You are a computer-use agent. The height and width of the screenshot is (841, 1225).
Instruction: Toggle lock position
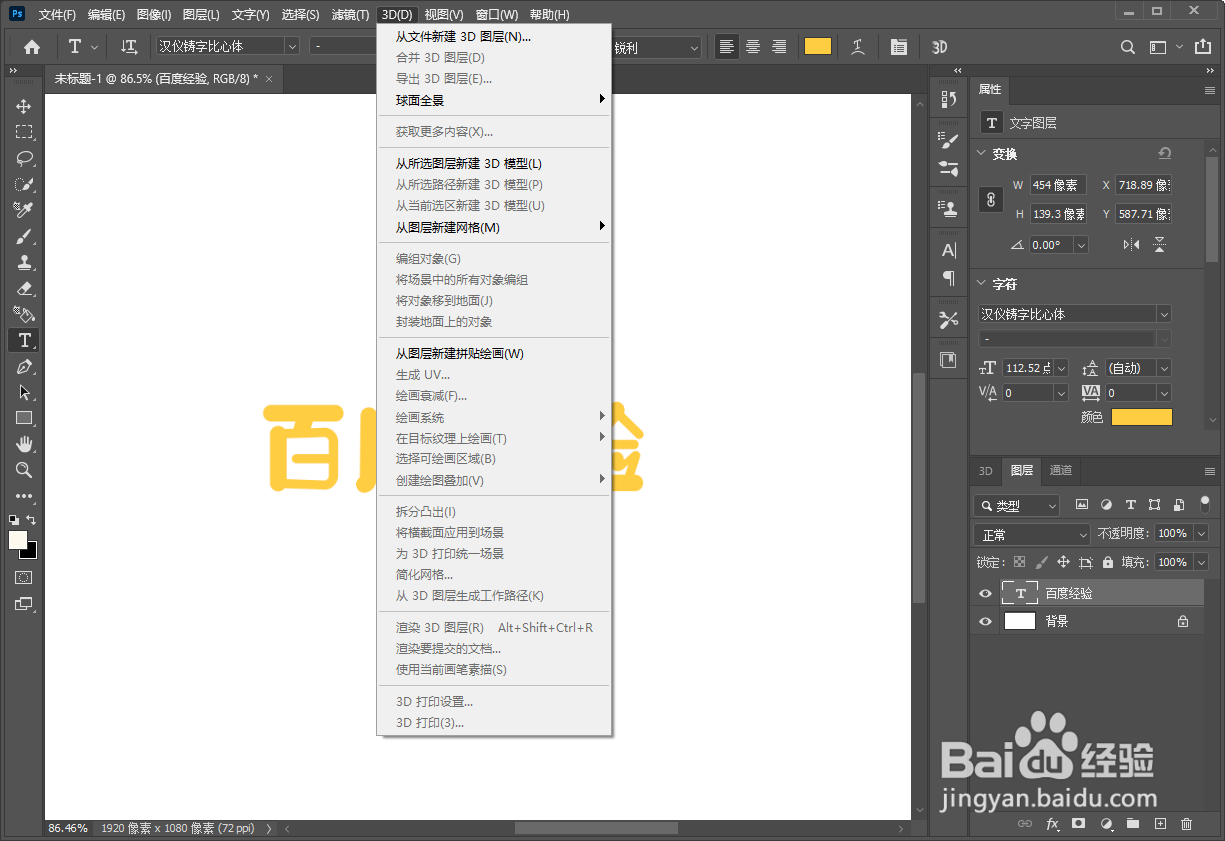[1063, 562]
